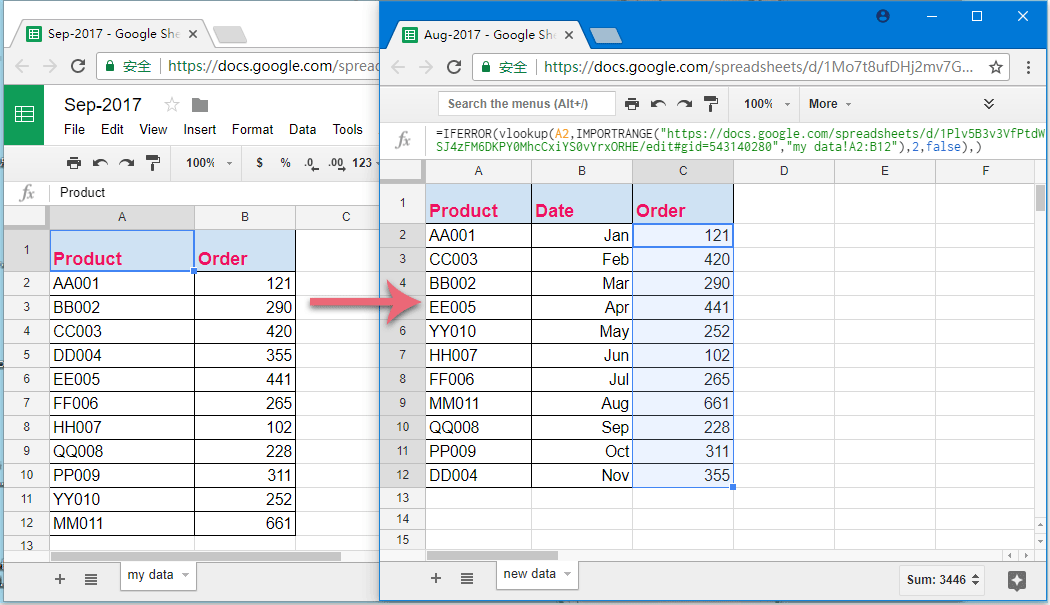Apply currency format with the $ button
The height and width of the screenshot is (605, 1050).
click(x=260, y=163)
